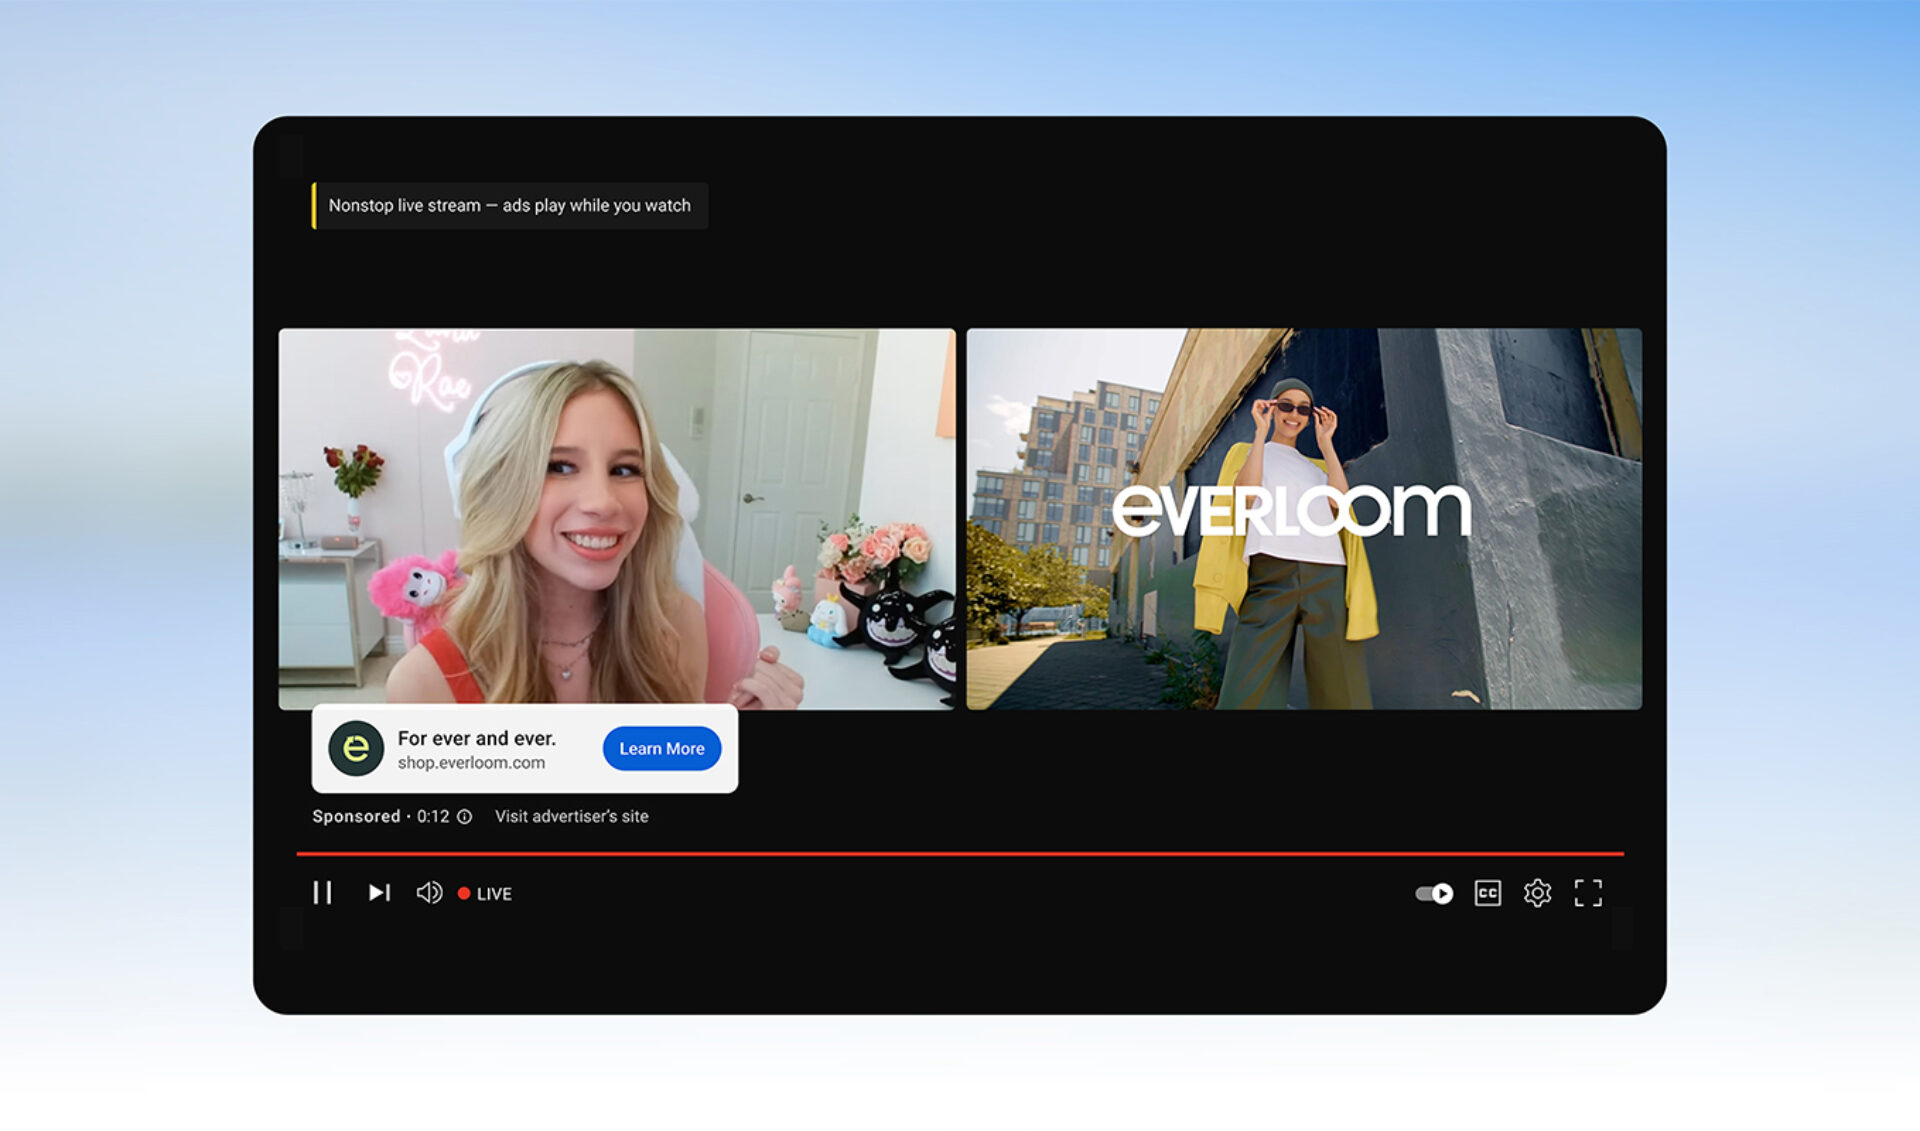Image resolution: width=1920 pixels, height=1131 pixels.
Task: Click the volume speaker icon
Action: coord(430,893)
